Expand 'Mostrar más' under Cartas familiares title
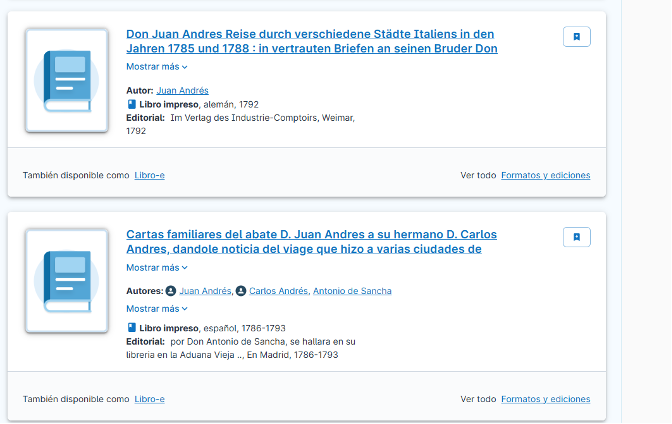 [x=157, y=268]
